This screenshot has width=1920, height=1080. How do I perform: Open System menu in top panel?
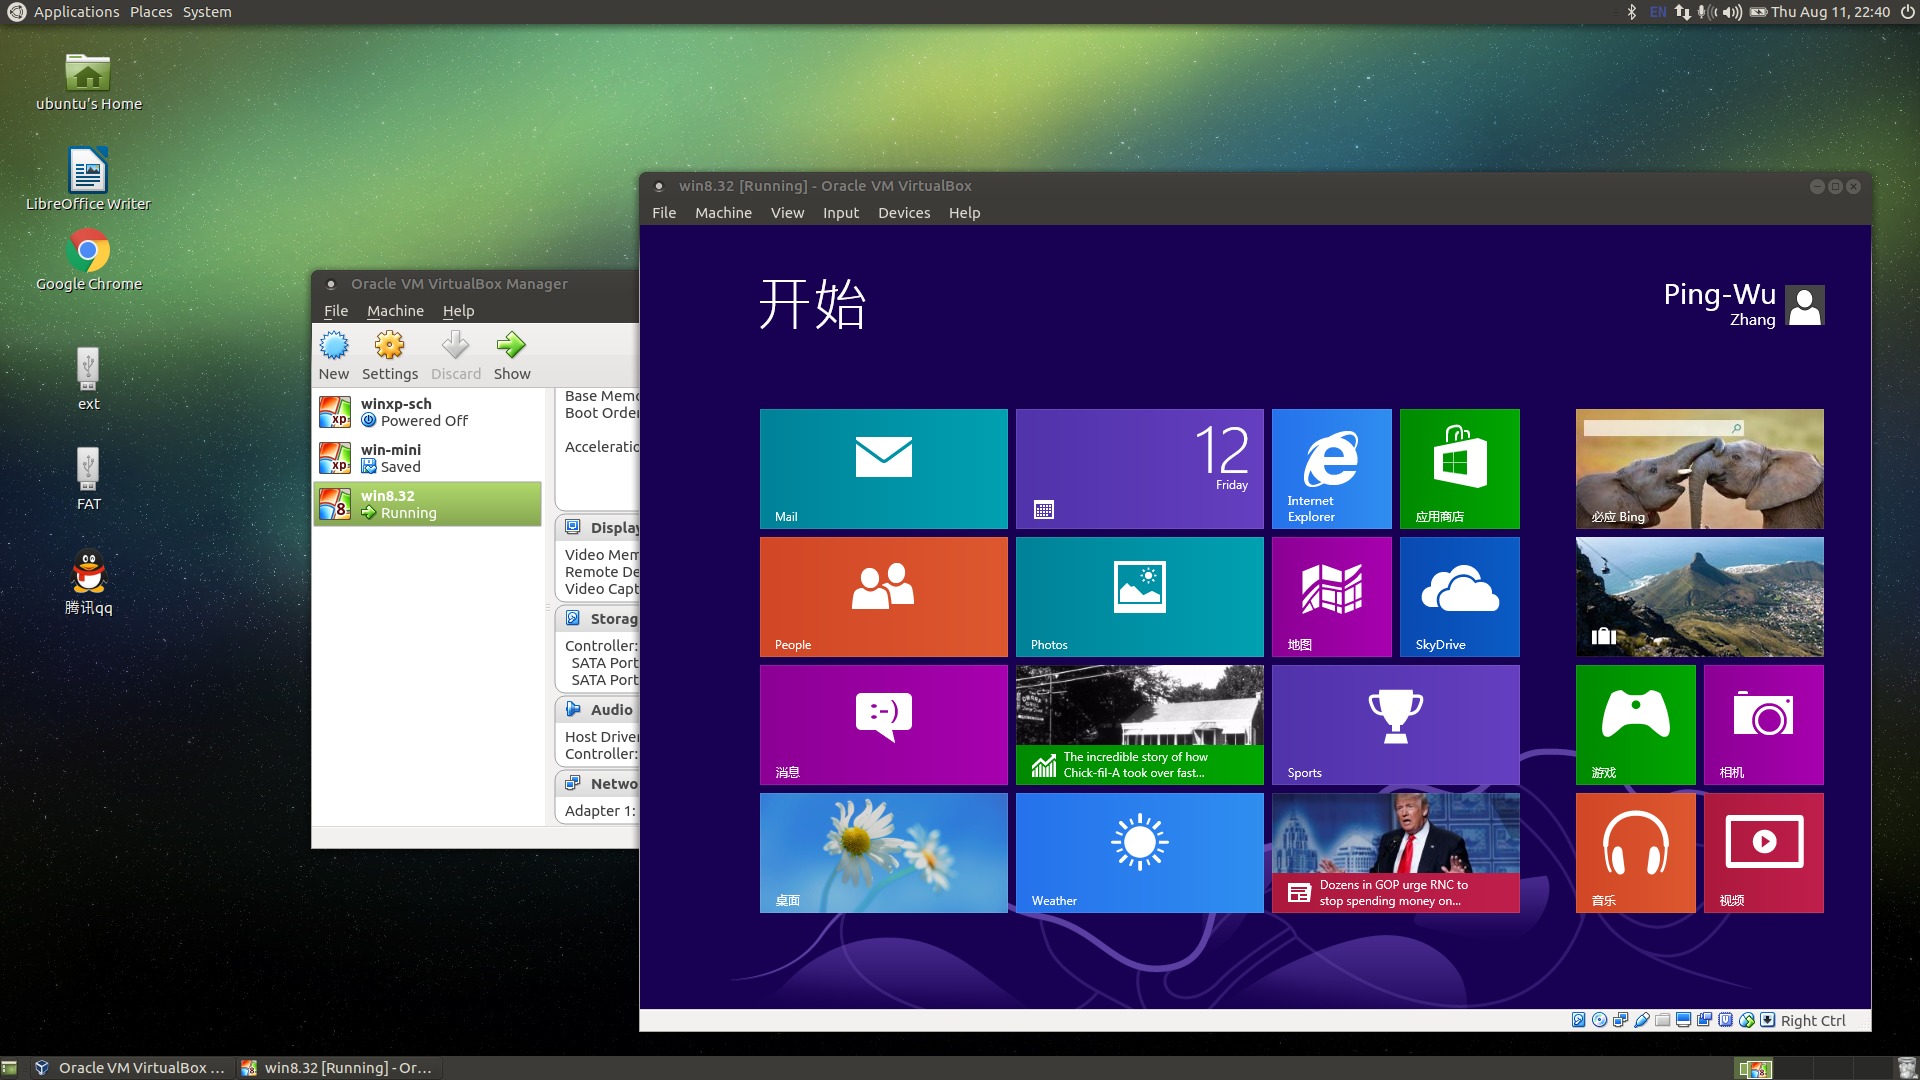click(x=207, y=12)
